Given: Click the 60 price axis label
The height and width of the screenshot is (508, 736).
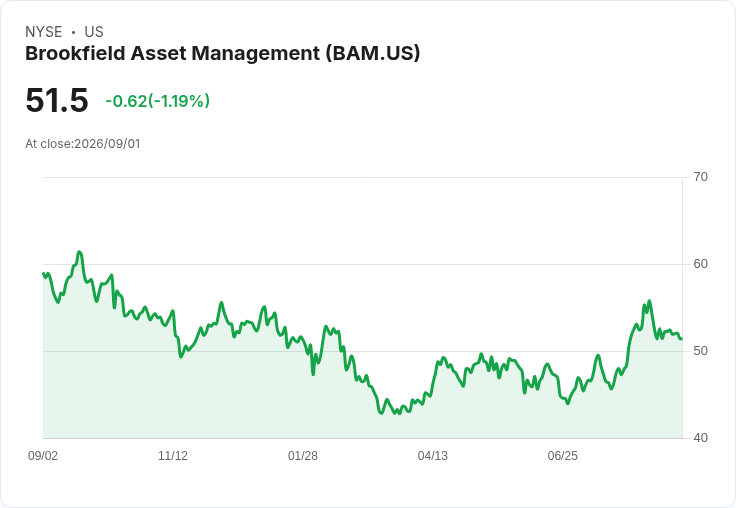Looking at the screenshot, I should [700, 264].
